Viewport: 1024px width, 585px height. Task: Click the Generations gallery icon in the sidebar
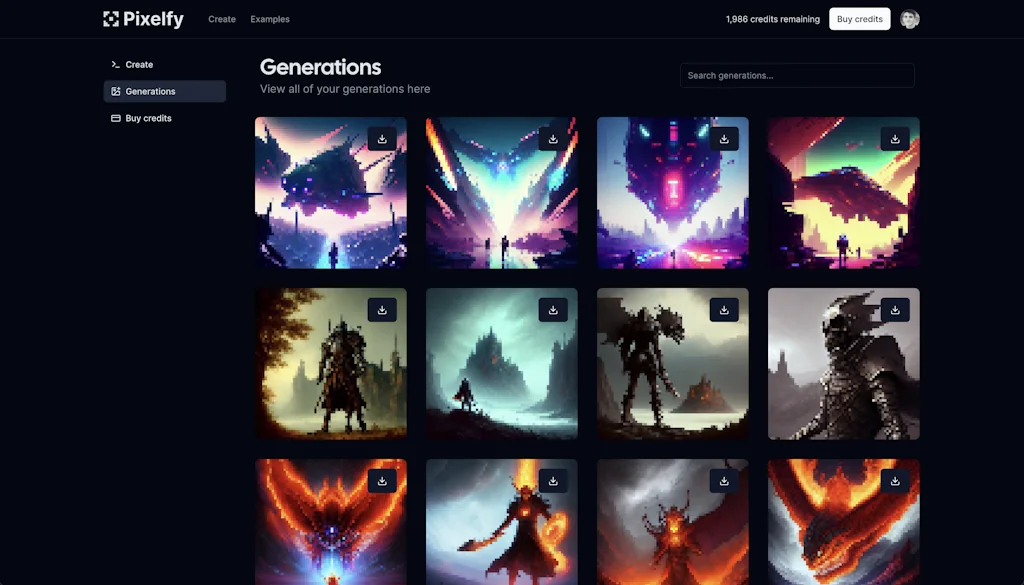(x=114, y=91)
